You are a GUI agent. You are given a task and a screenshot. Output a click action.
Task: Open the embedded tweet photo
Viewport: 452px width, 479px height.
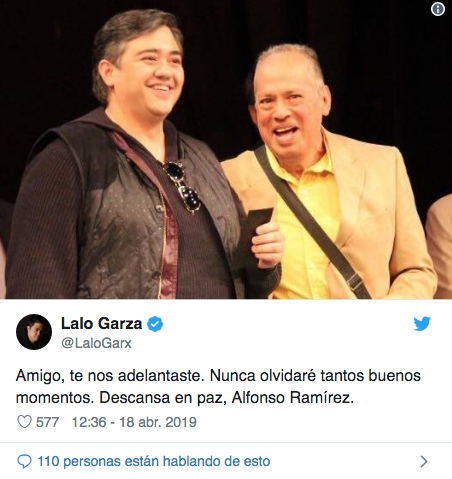[226, 149]
